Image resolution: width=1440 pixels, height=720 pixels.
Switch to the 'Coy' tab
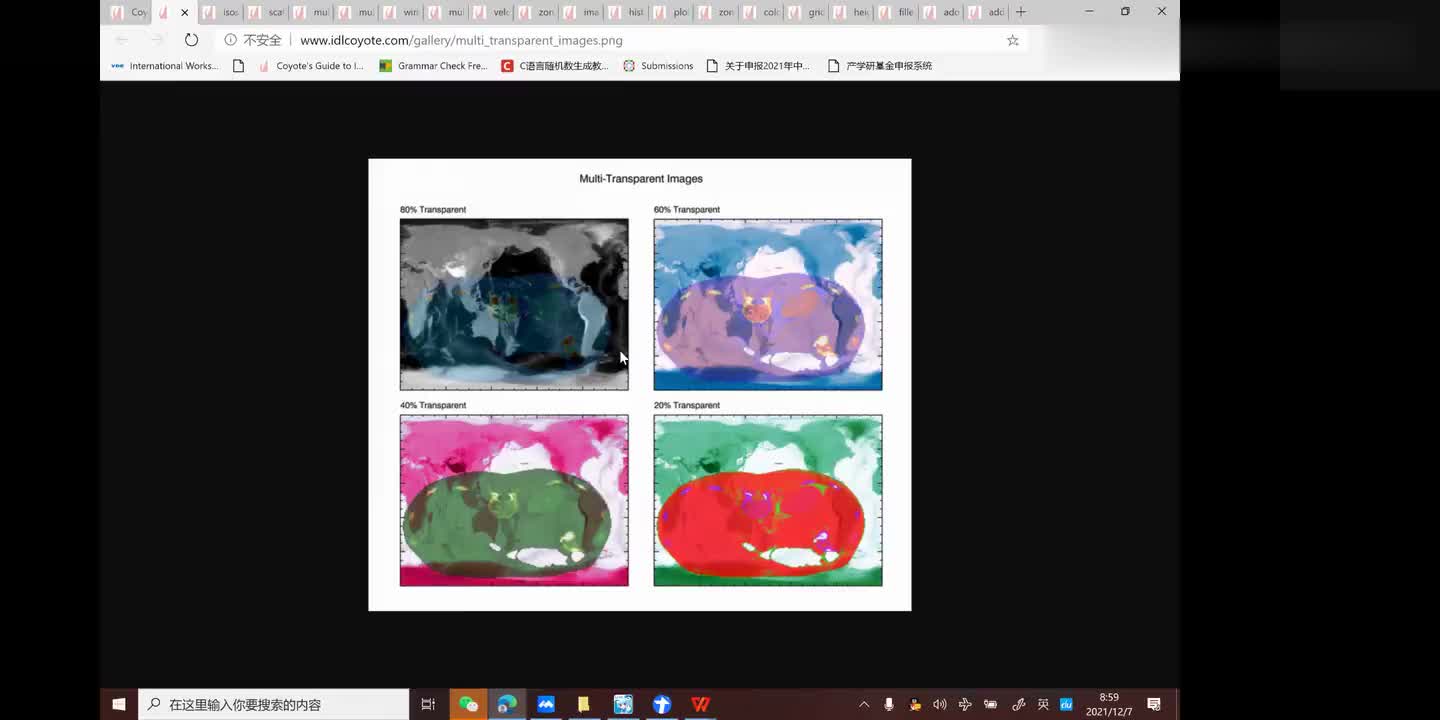pyautogui.click(x=128, y=12)
